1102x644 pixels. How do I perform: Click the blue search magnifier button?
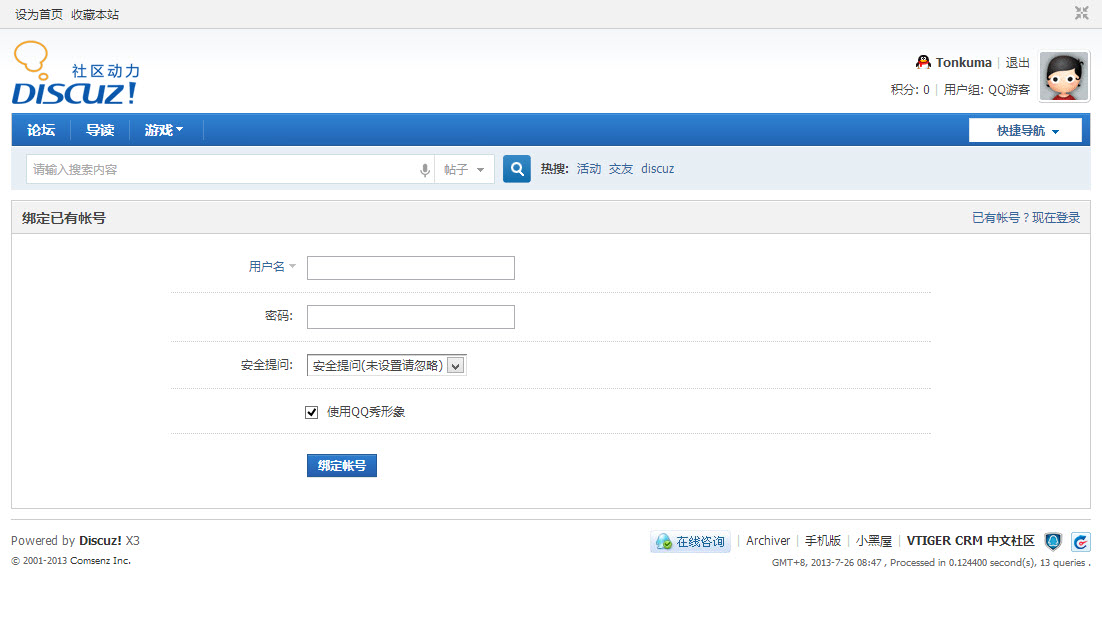pos(517,169)
